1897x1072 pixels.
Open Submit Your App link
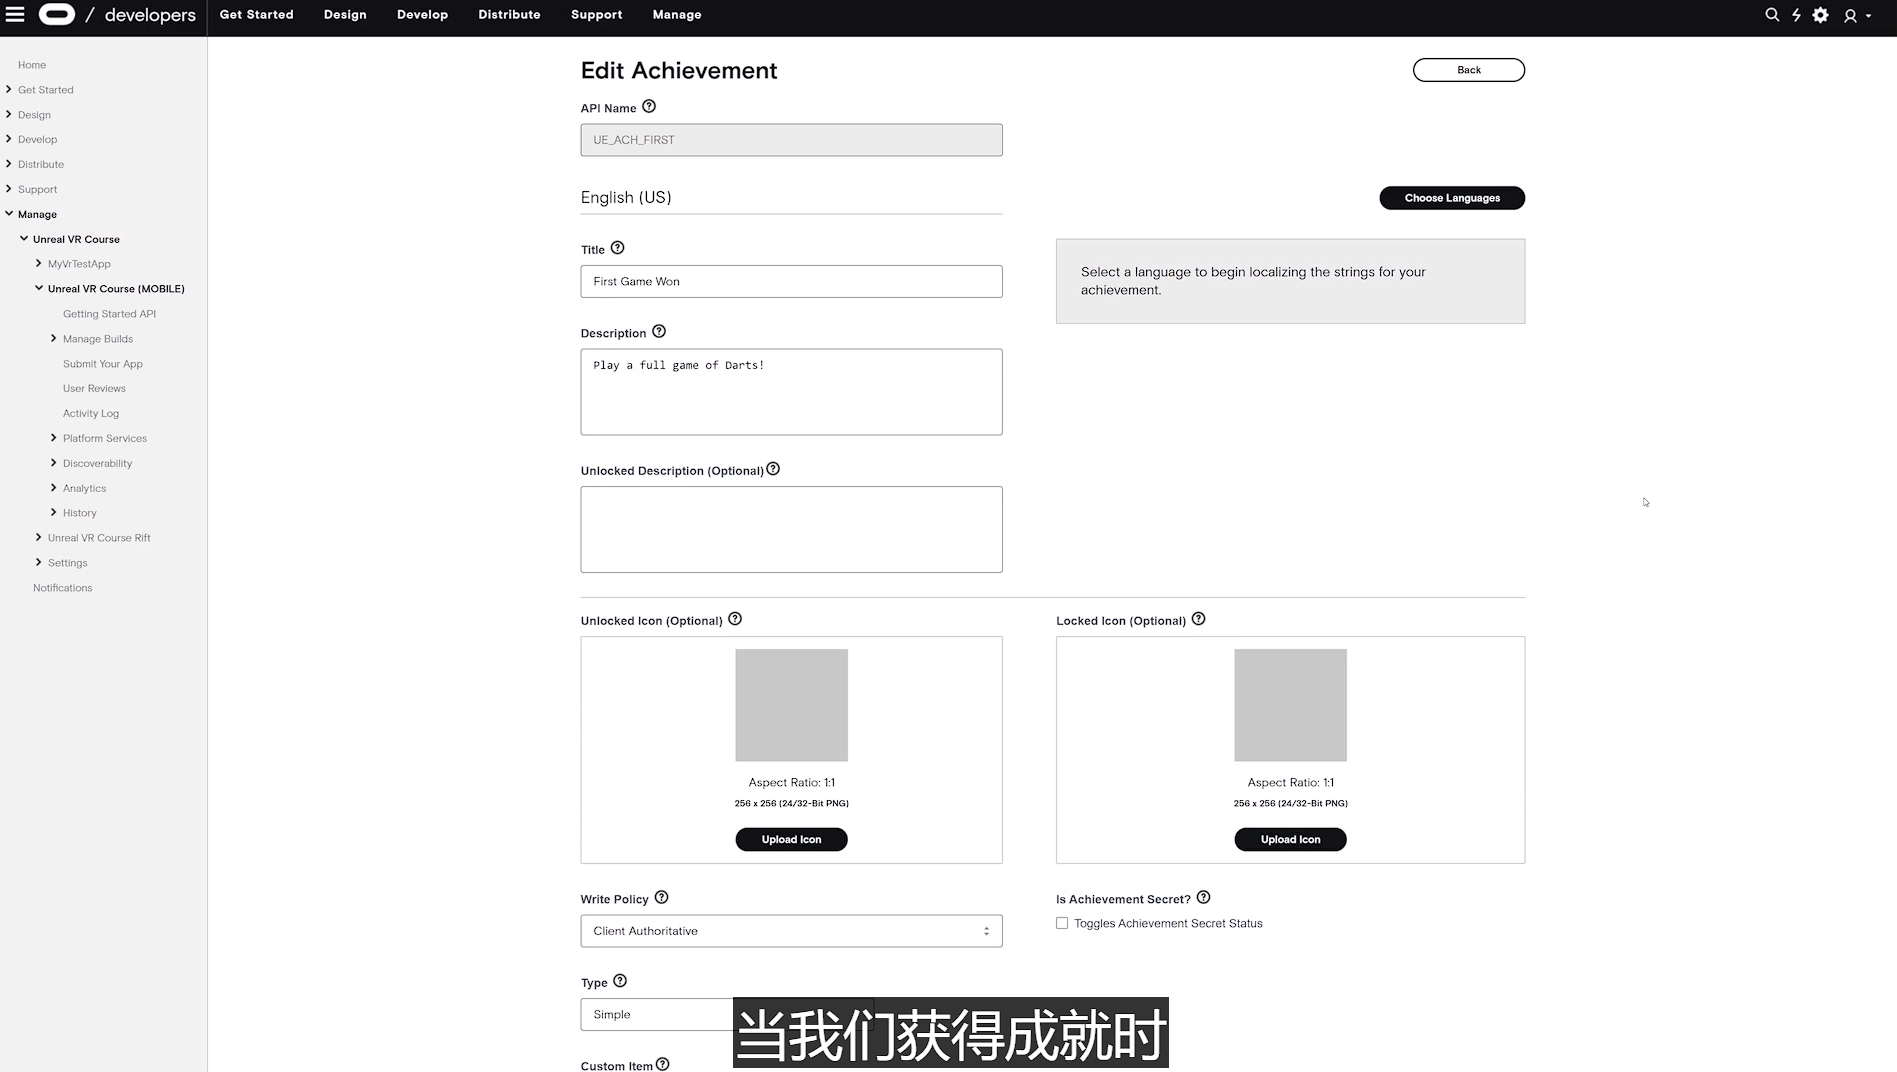pos(103,364)
